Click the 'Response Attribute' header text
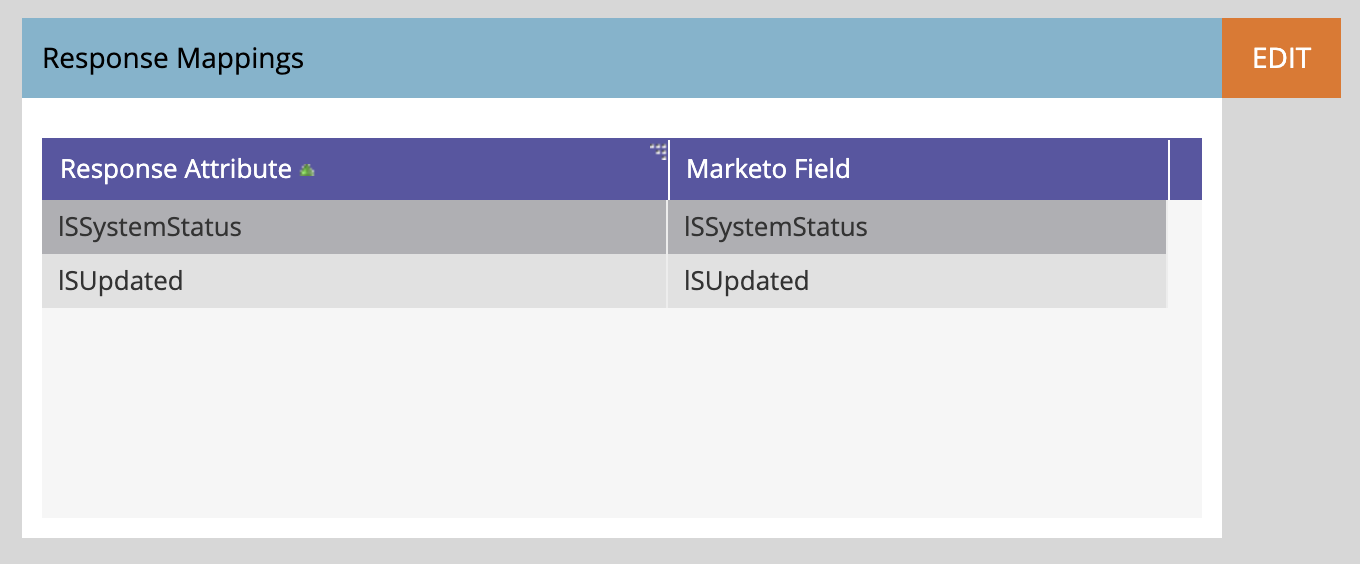The width and height of the screenshot is (1360, 564). click(x=176, y=169)
